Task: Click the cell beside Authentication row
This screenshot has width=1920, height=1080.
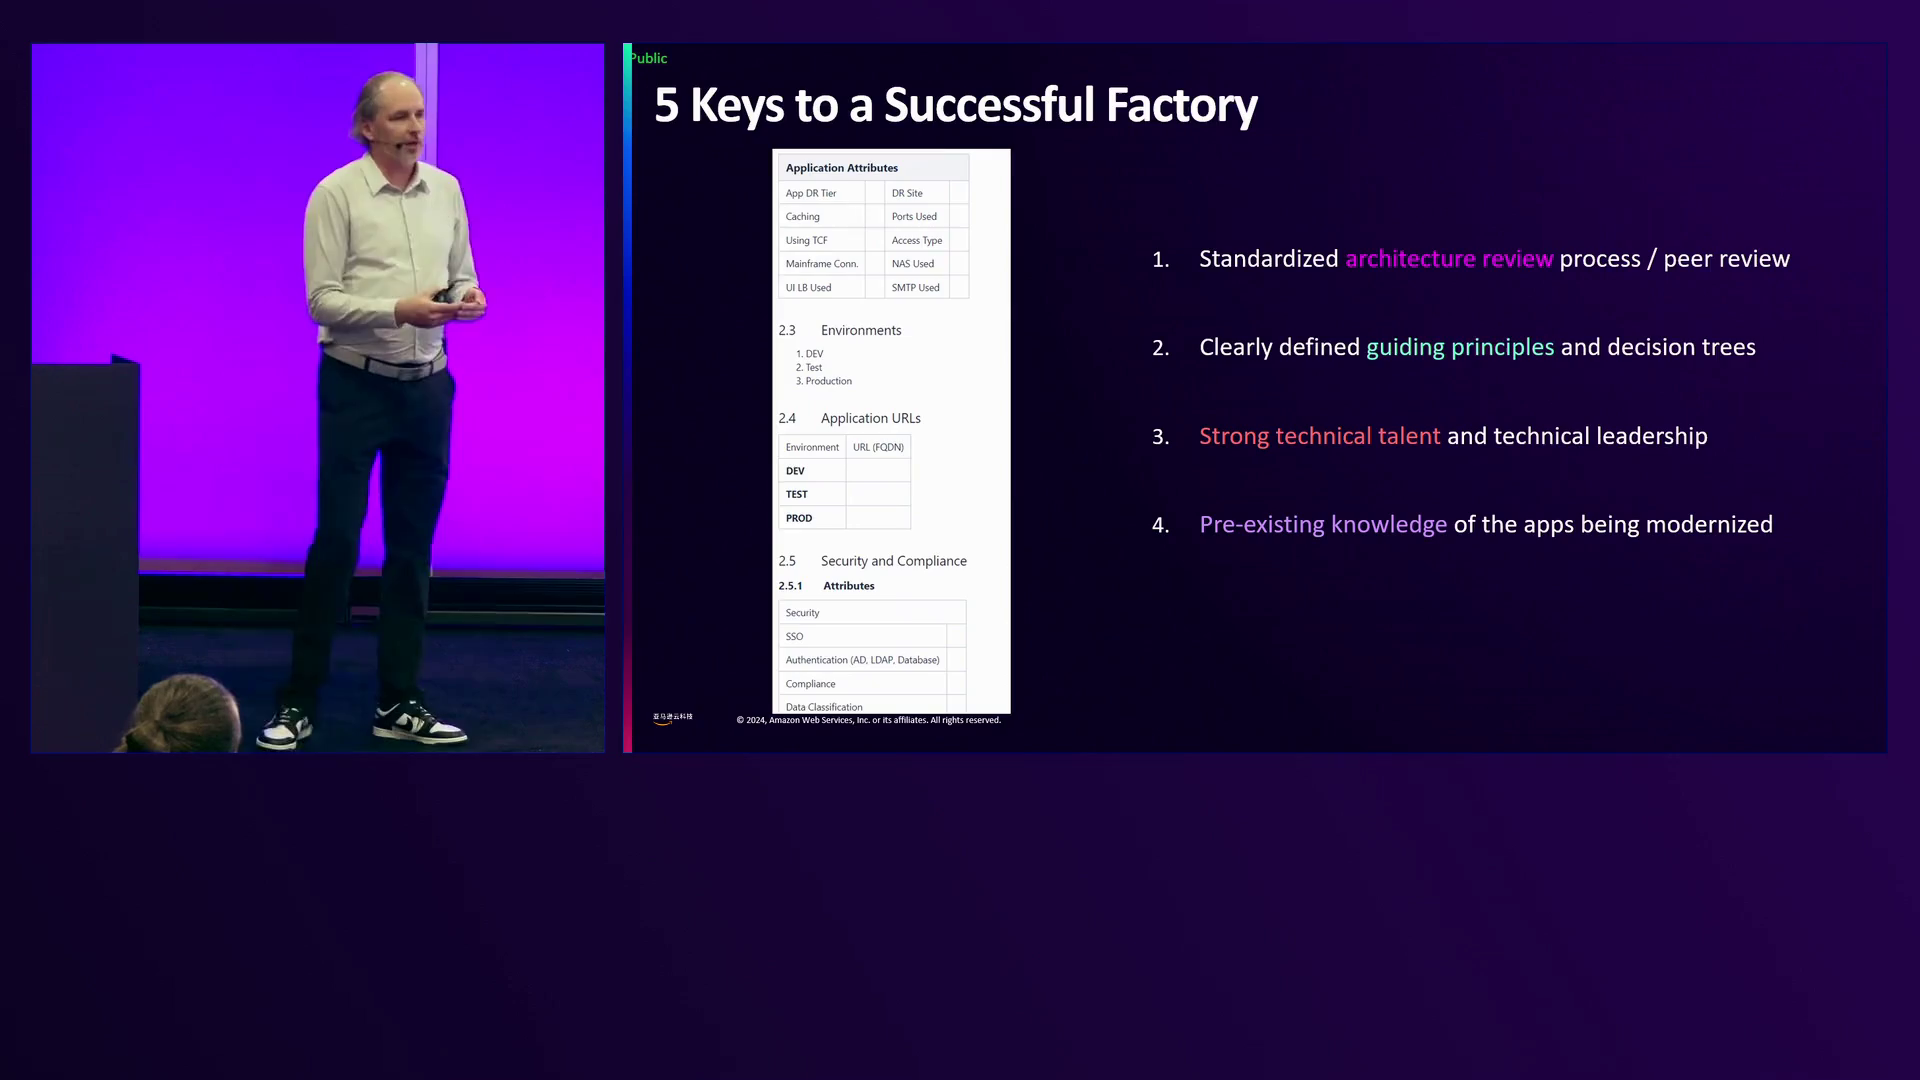Action: [x=955, y=660]
